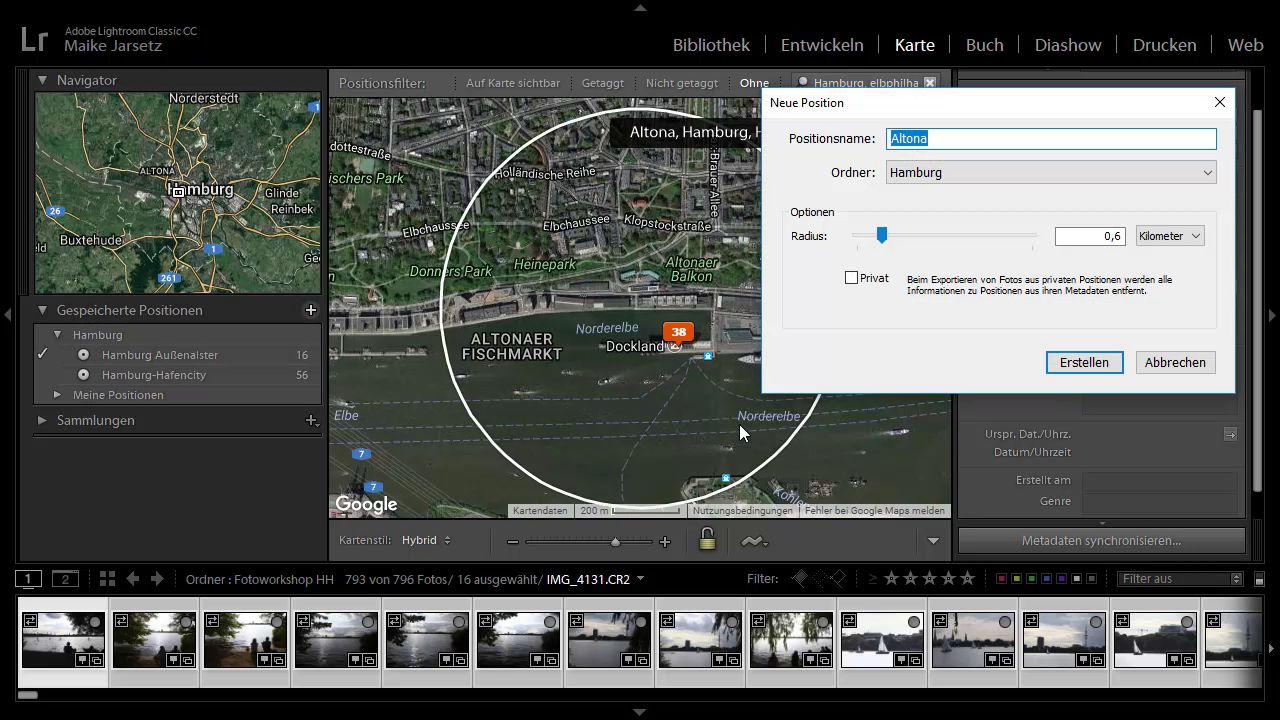
Task: Open the Filter aus preset dropdown
Action: click(x=1181, y=579)
